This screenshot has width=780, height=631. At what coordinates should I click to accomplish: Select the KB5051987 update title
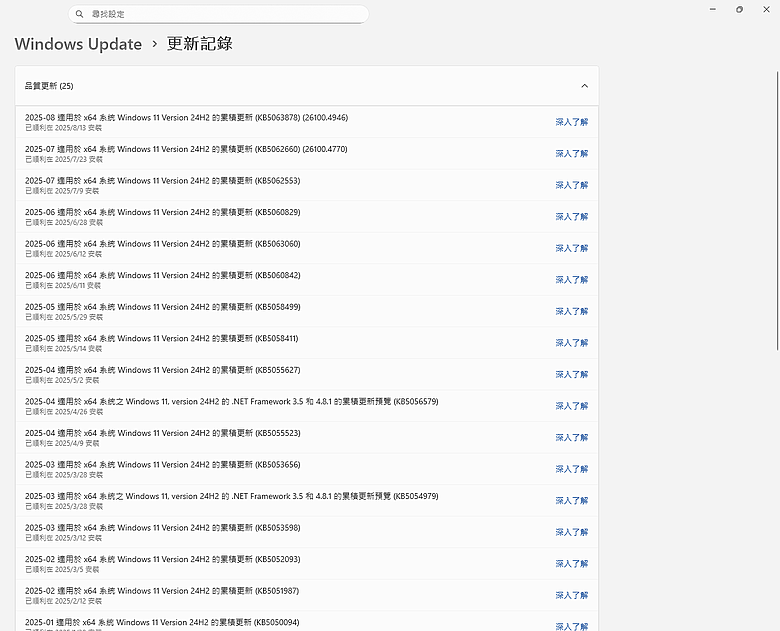click(x=162, y=591)
